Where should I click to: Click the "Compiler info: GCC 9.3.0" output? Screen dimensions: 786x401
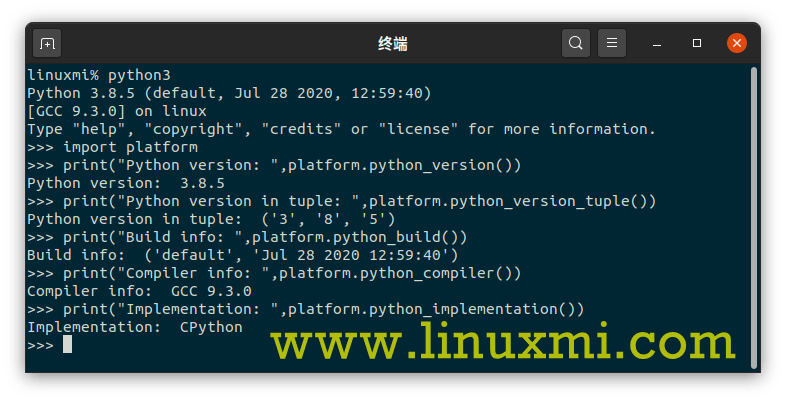pos(139,291)
